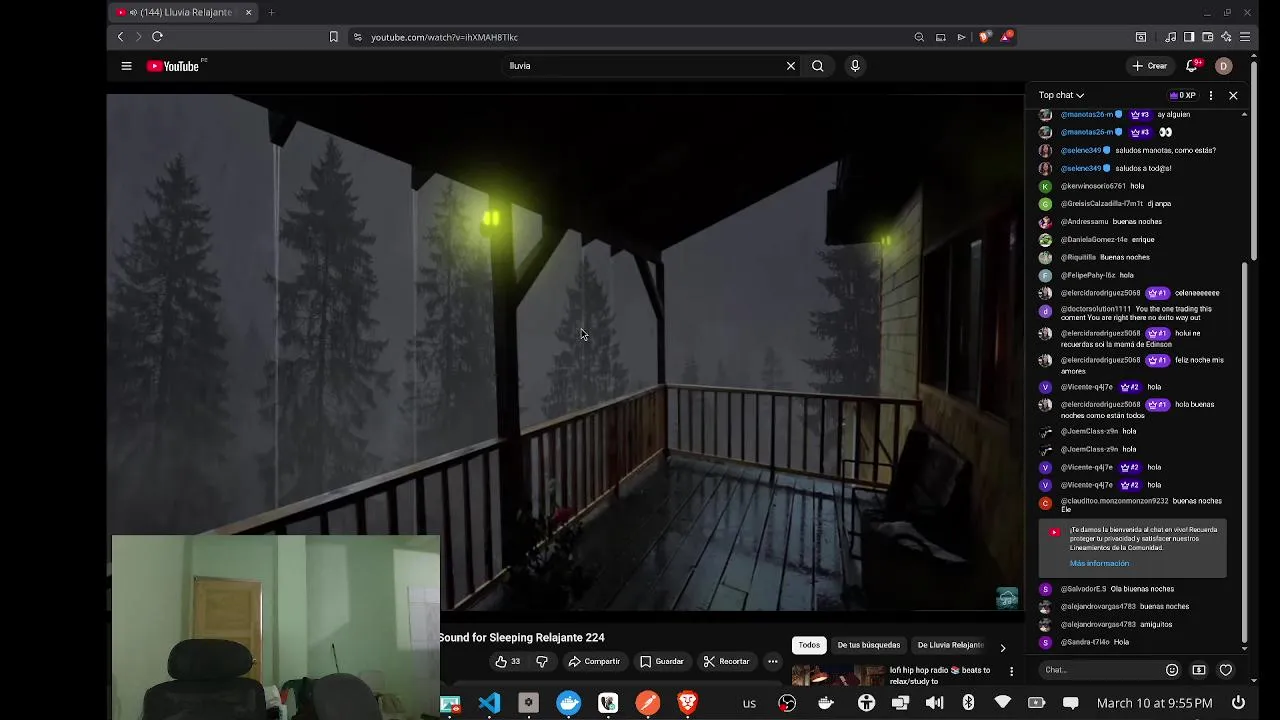Screen dimensions: 1280x720
Task: Bookmark this page
Action: tap(334, 37)
